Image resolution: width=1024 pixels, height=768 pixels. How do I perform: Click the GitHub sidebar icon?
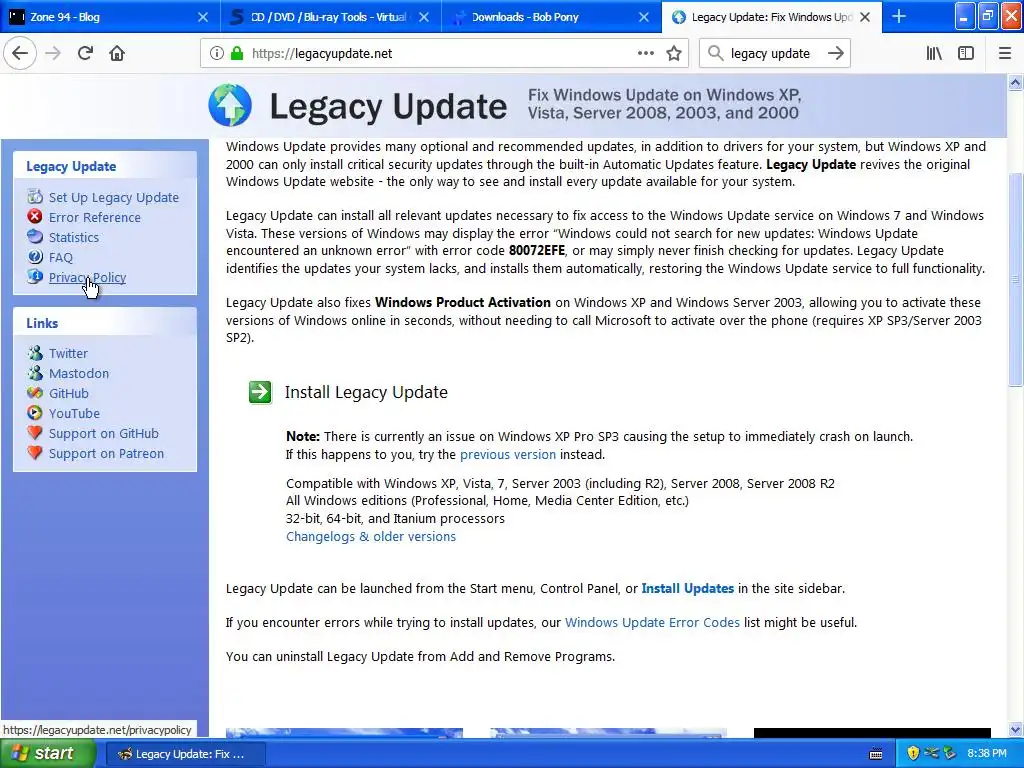[x=35, y=392]
